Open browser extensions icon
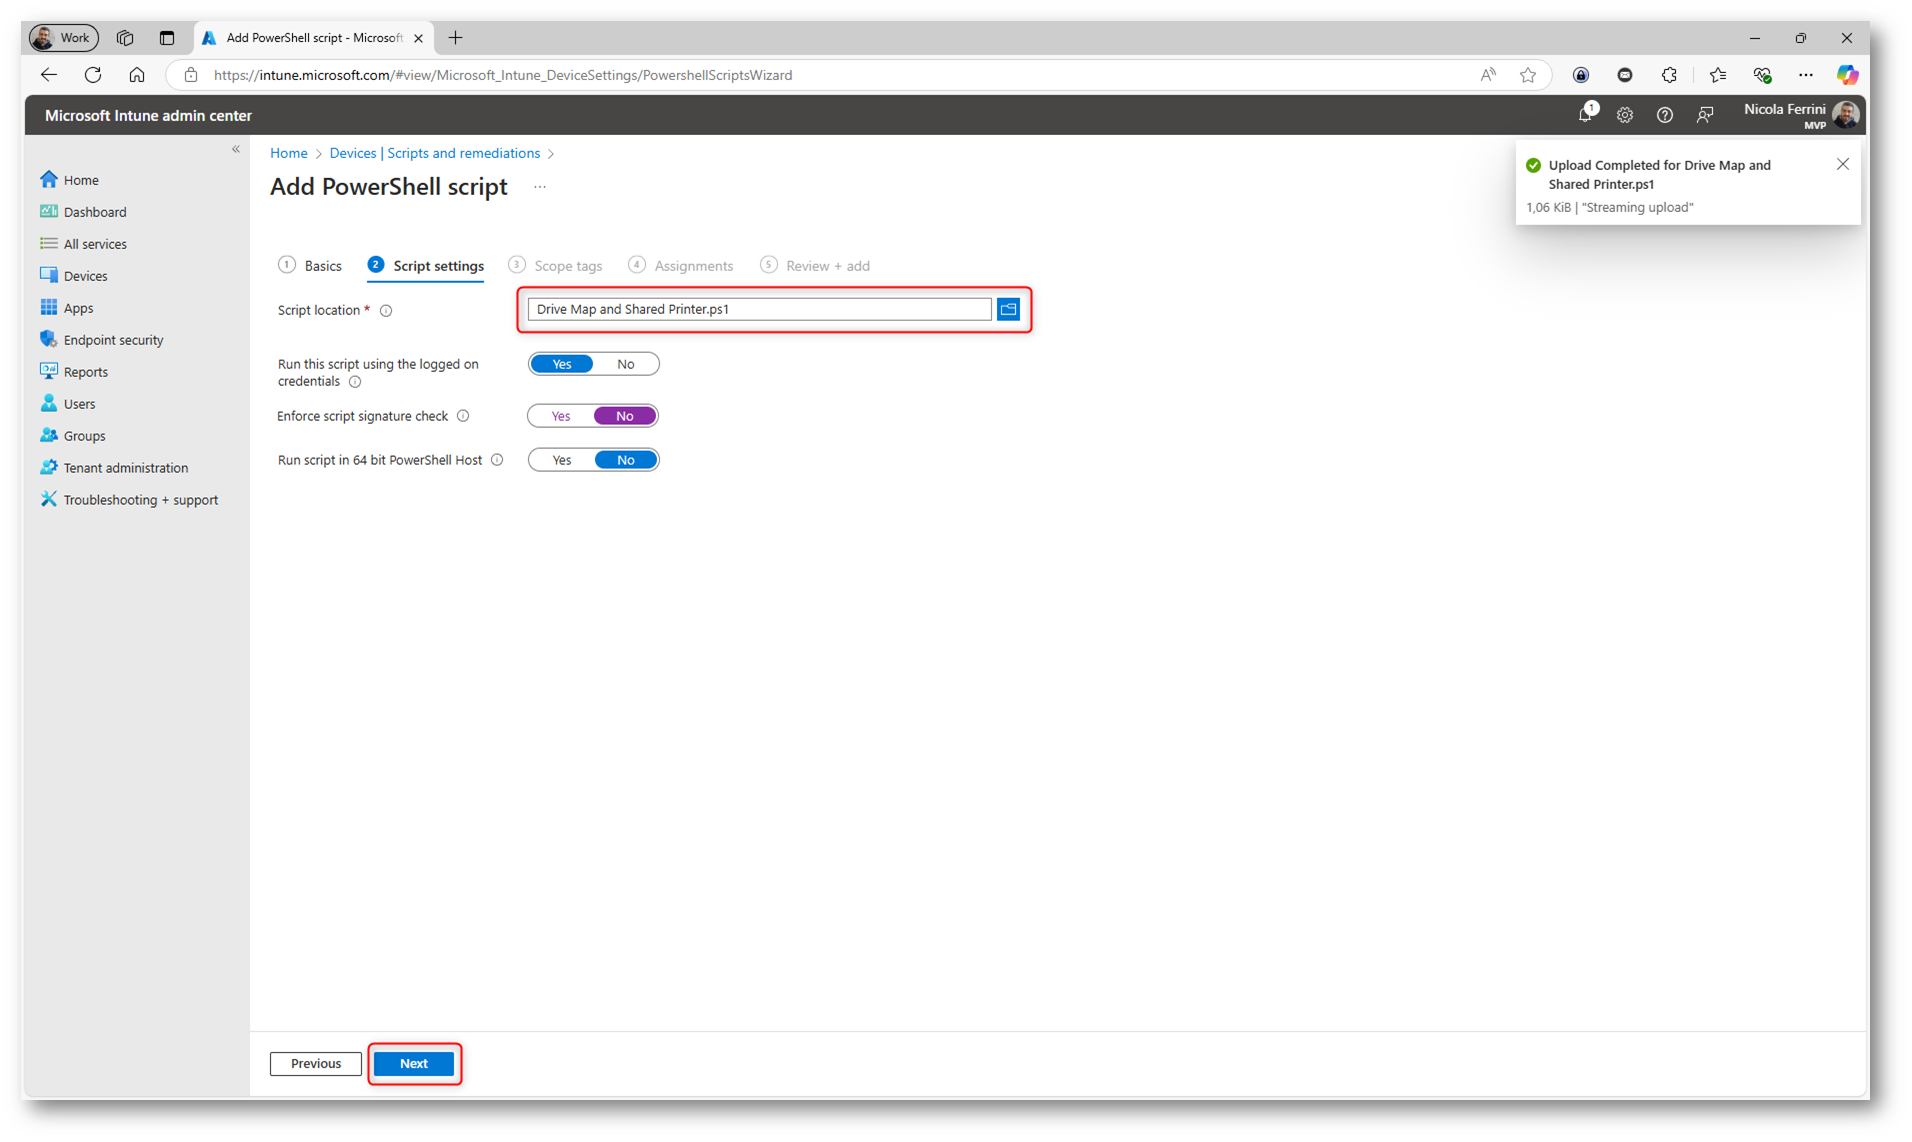1912x1142 pixels. point(1669,75)
